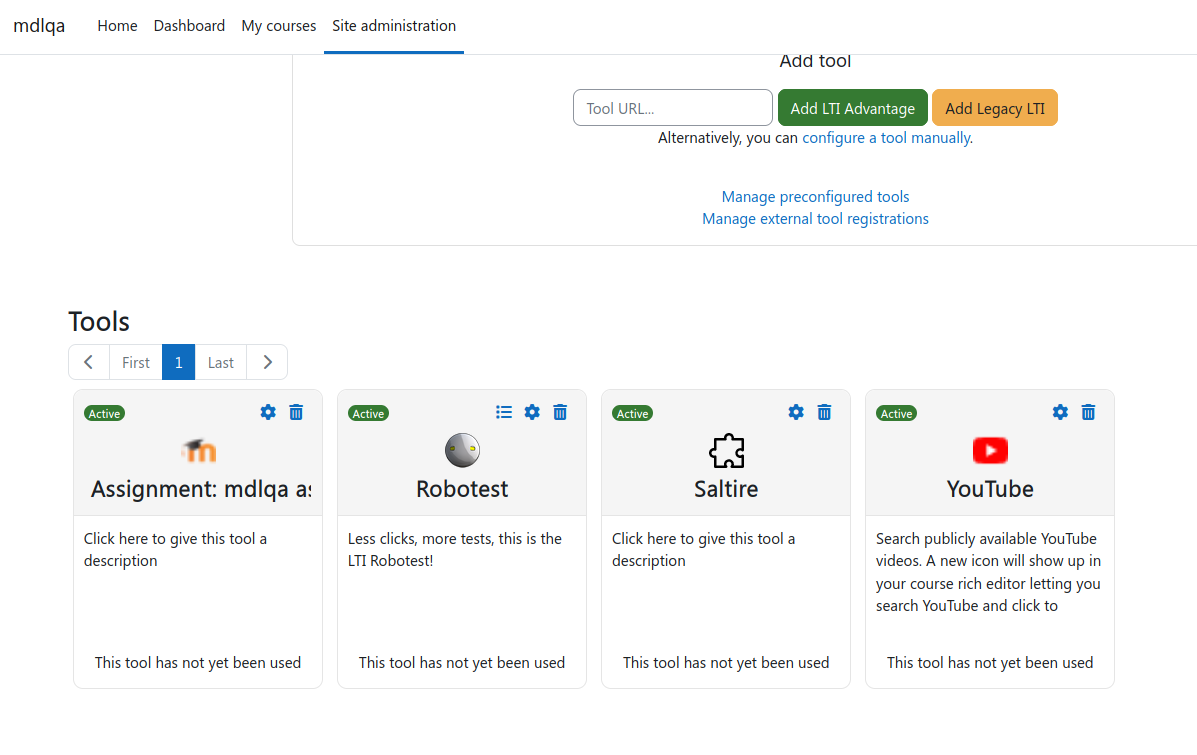Open YouTube tool settings gear
Image resolution: width=1197 pixels, height=755 pixels.
[x=1060, y=412]
